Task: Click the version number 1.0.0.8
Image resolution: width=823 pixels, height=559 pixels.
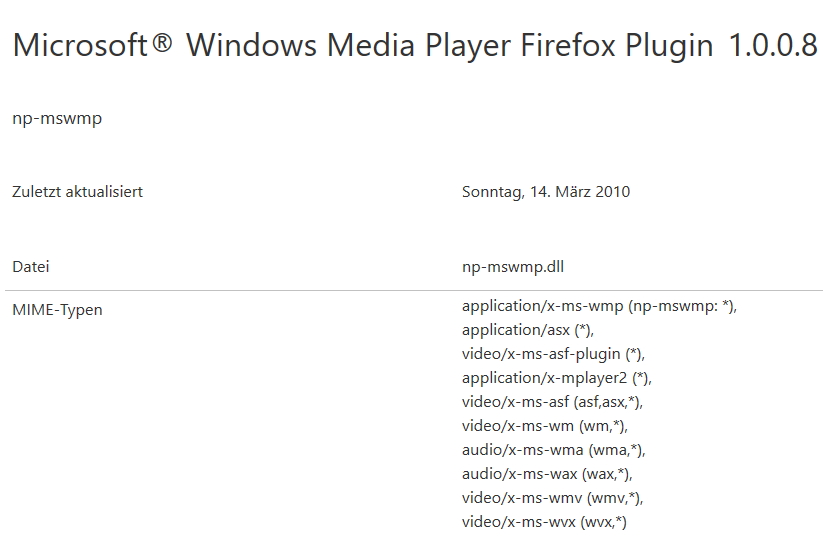Action: click(773, 46)
